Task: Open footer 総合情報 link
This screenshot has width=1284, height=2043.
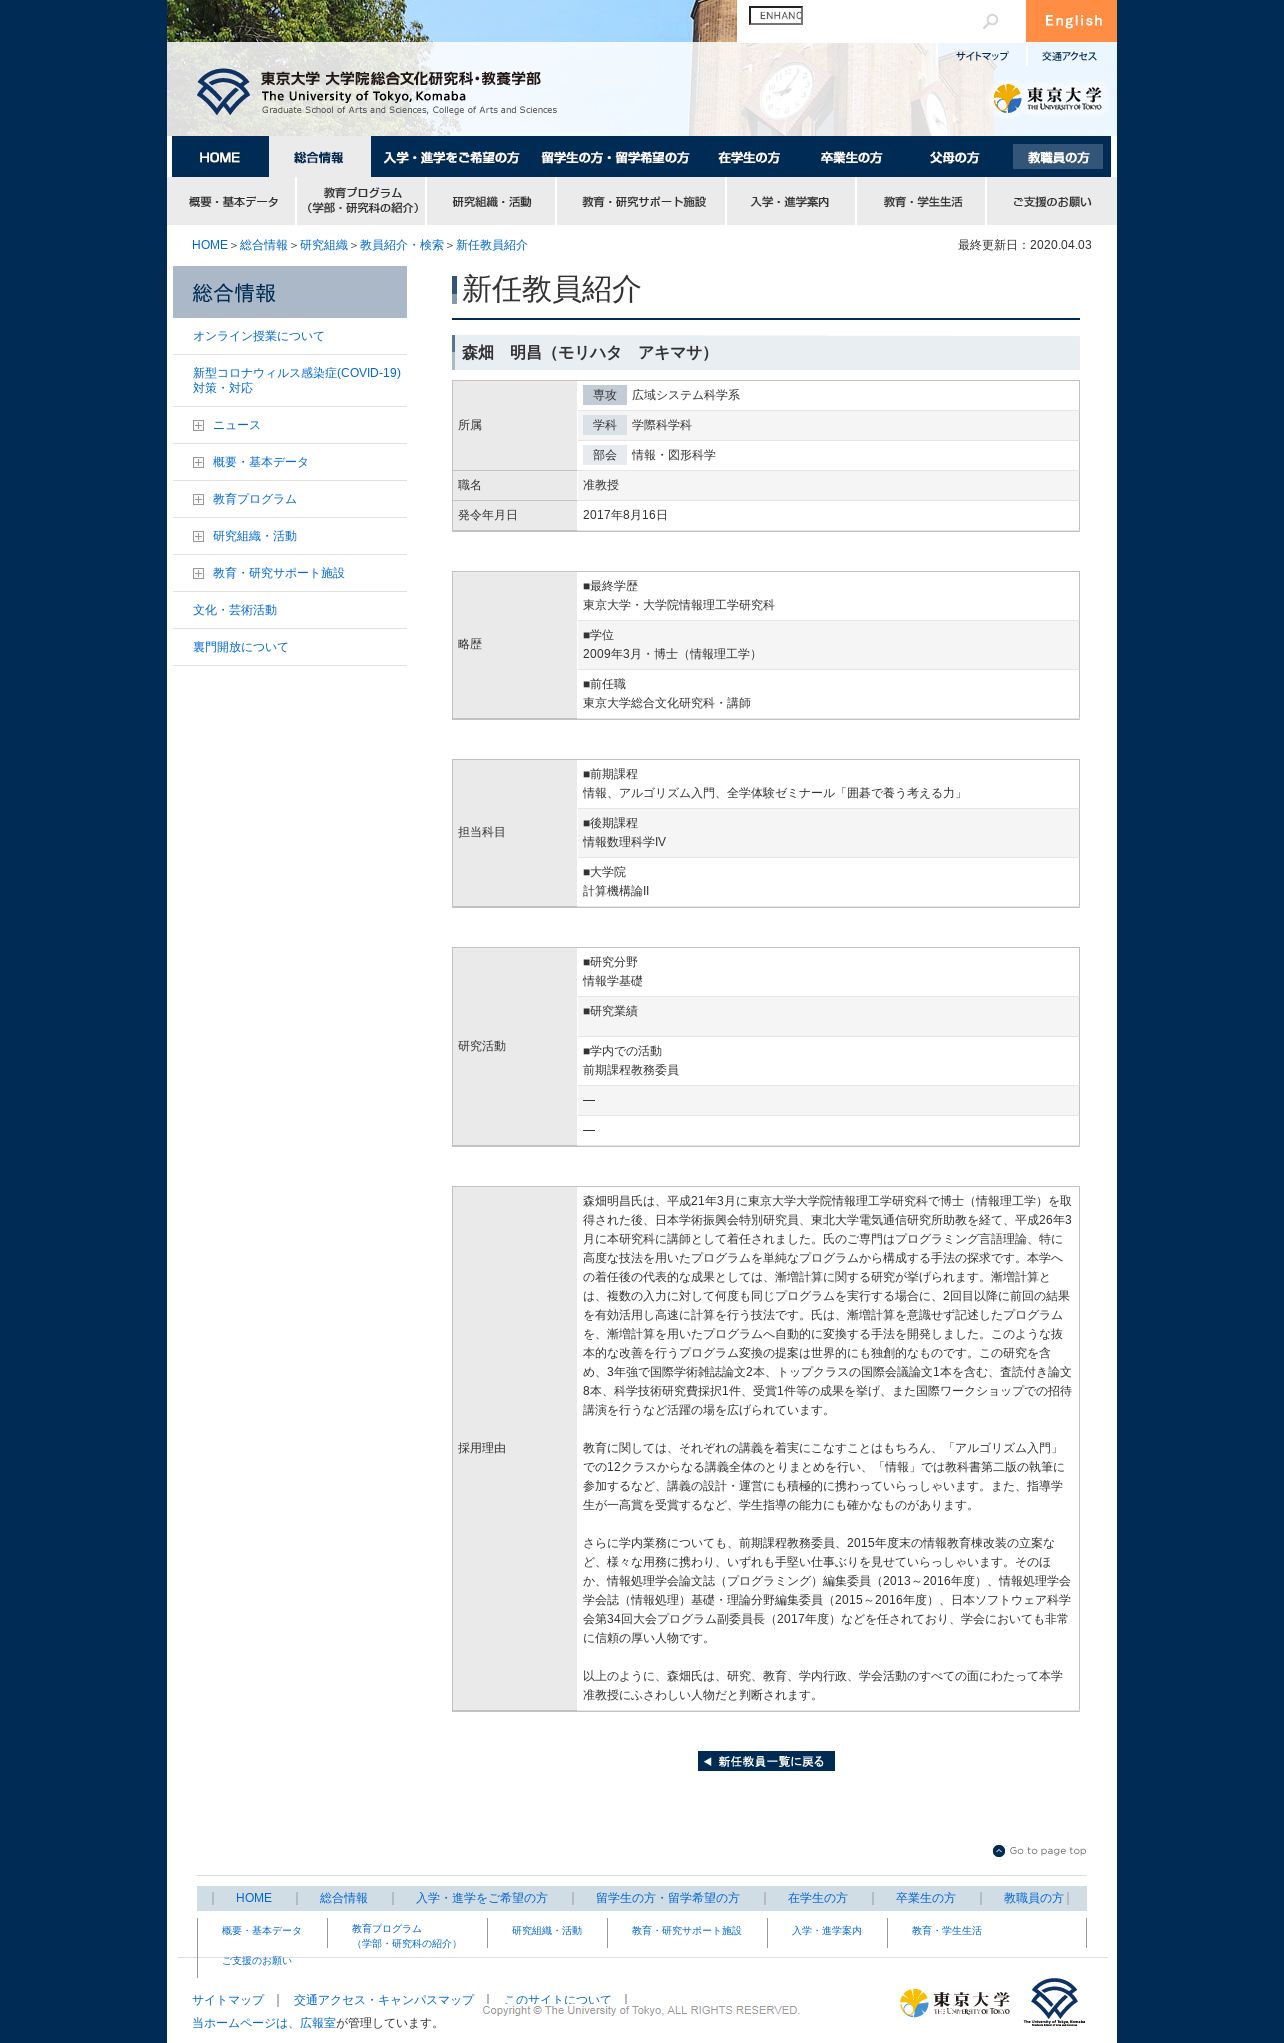Action: click(x=344, y=1898)
